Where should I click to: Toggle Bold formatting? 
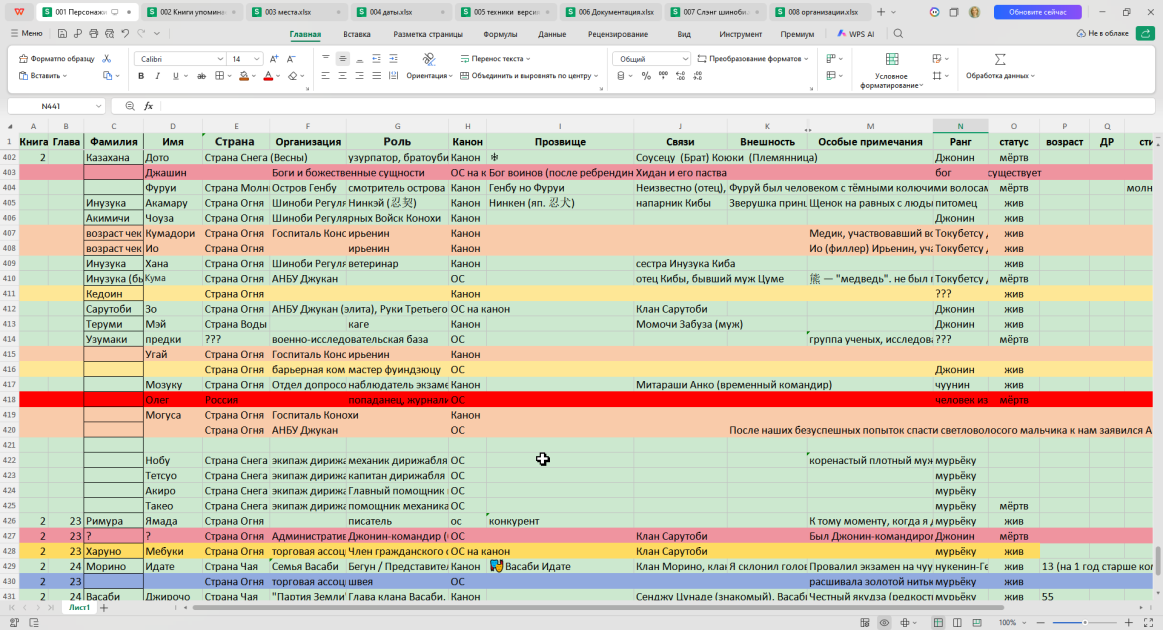[x=141, y=76]
